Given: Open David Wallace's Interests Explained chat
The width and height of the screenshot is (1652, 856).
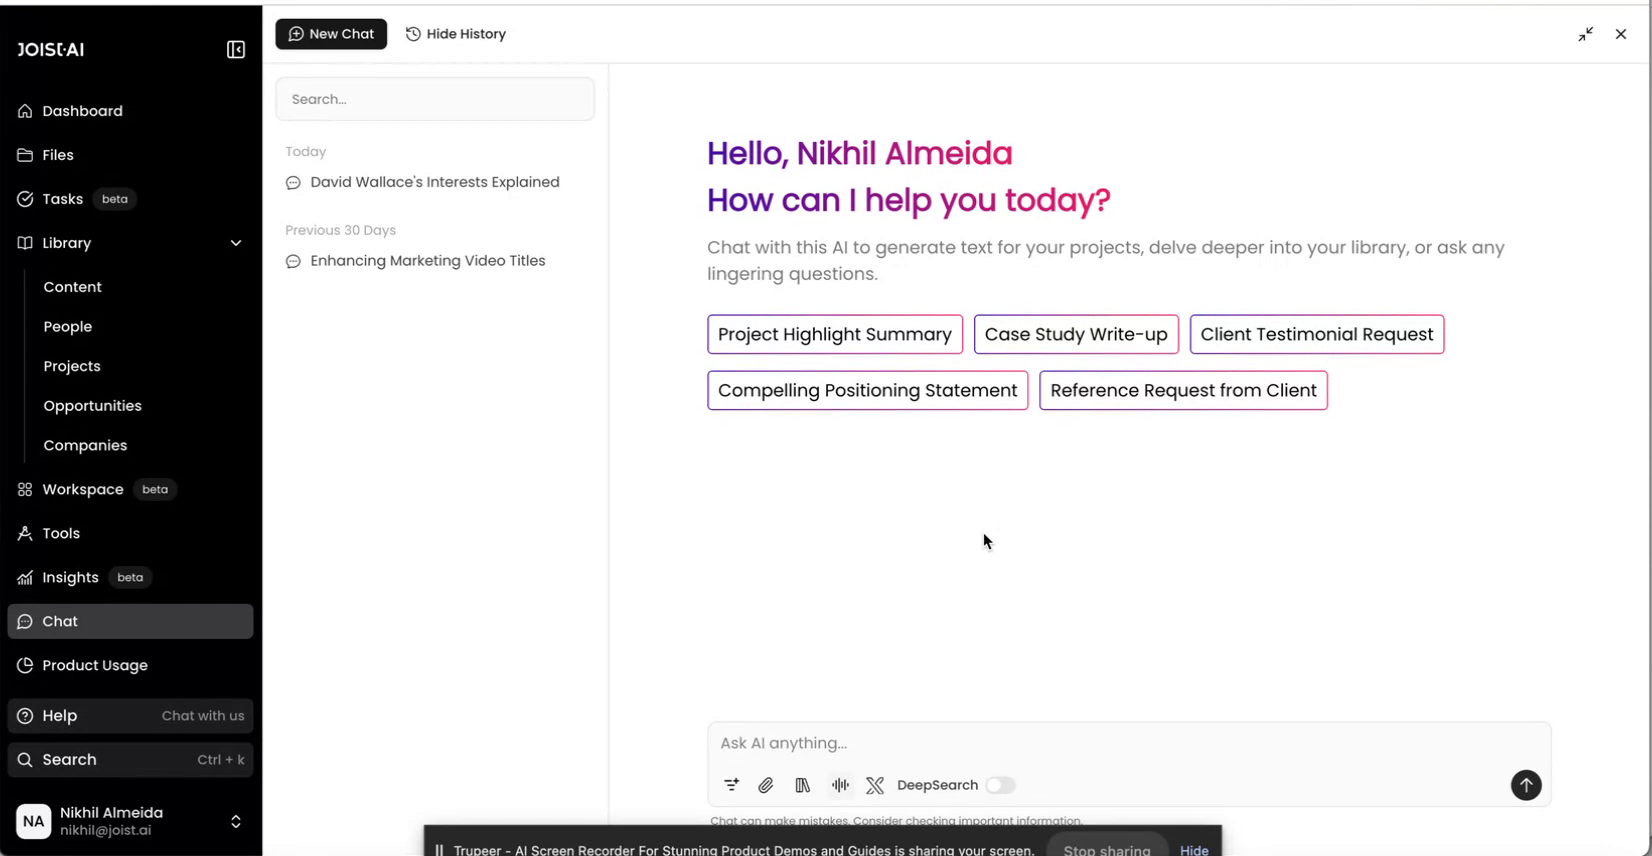Looking at the screenshot, I should (435, 182).
